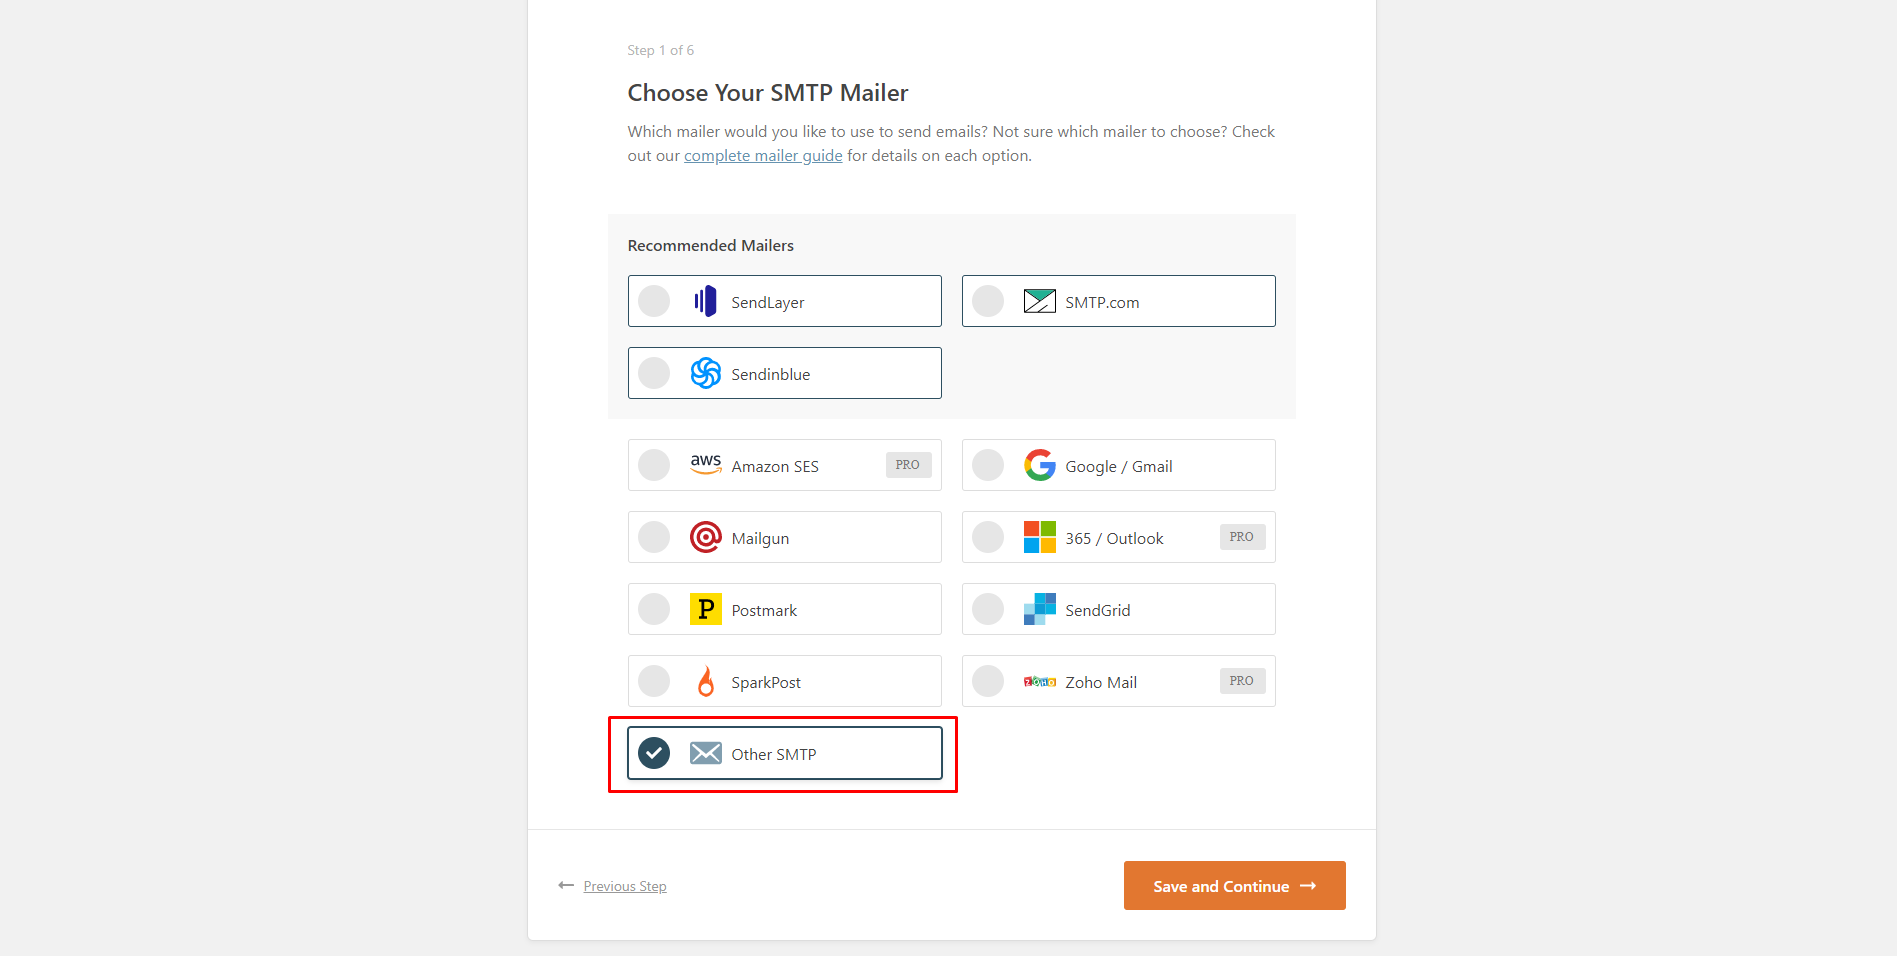The width and height of the screenshot is (1897, 956).
Task: Click the SMTP.com envelope icon
Action: [1040, 301]
